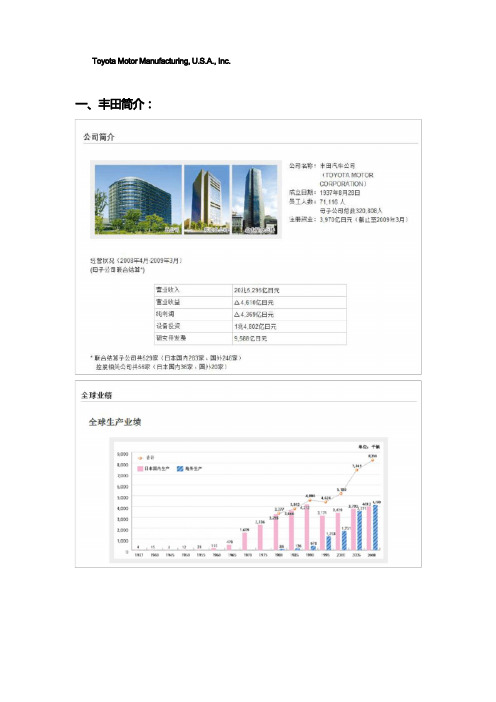Click the word 'CORPORATION)'
Screen dimensions: 496x702
[343, 184]
